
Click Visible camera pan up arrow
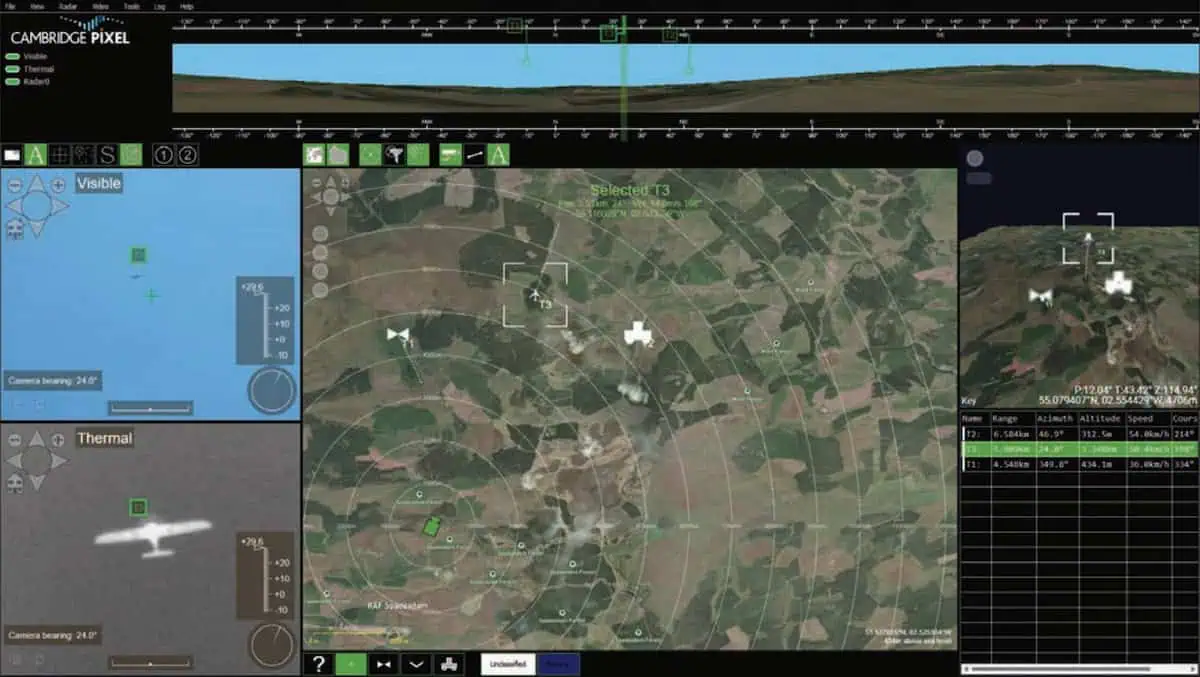36,182
